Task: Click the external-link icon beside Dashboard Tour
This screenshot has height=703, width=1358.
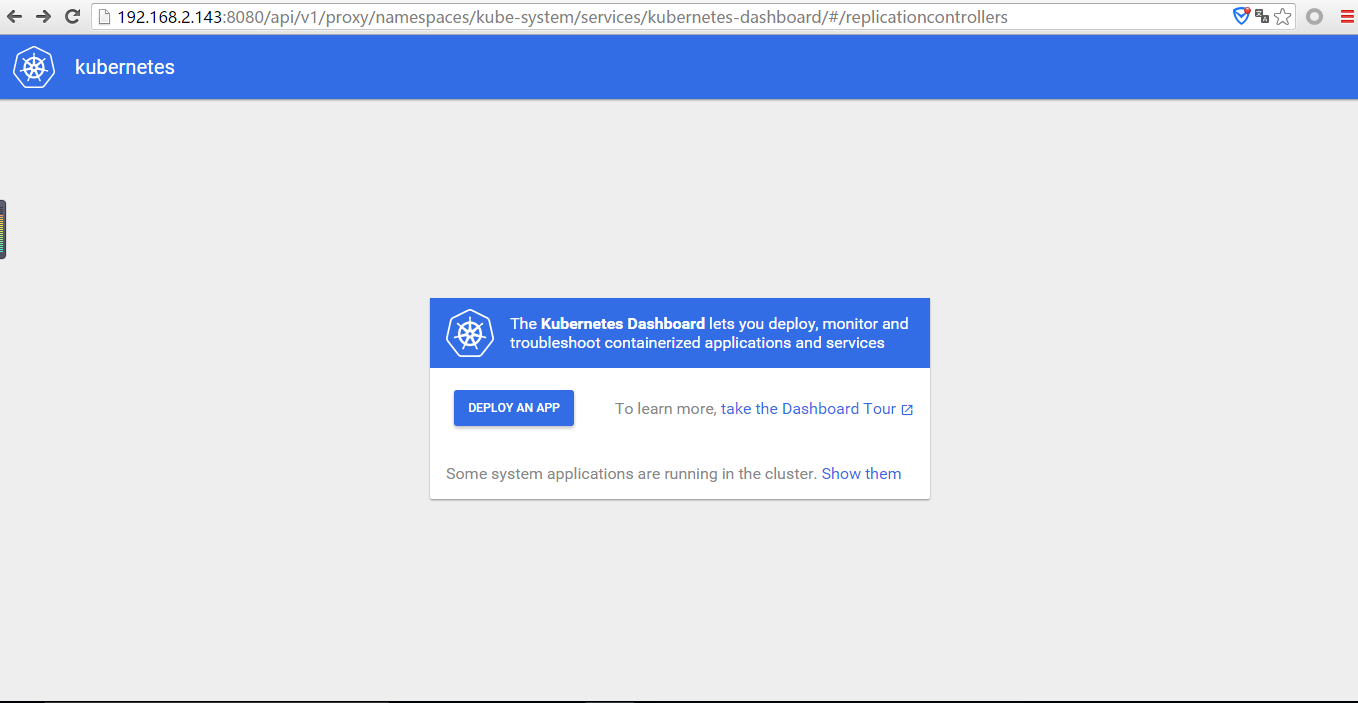Action: click(908, 409)
